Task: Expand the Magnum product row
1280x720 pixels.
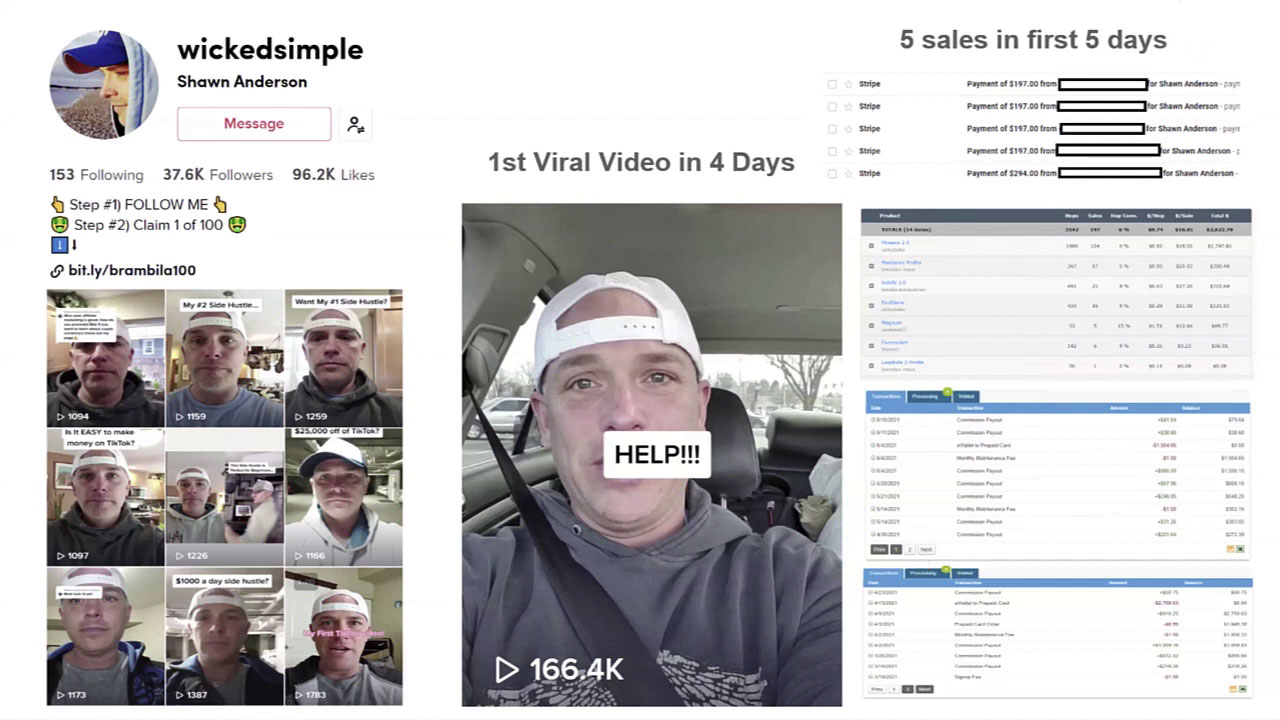Action: click(x=871, y=325)
